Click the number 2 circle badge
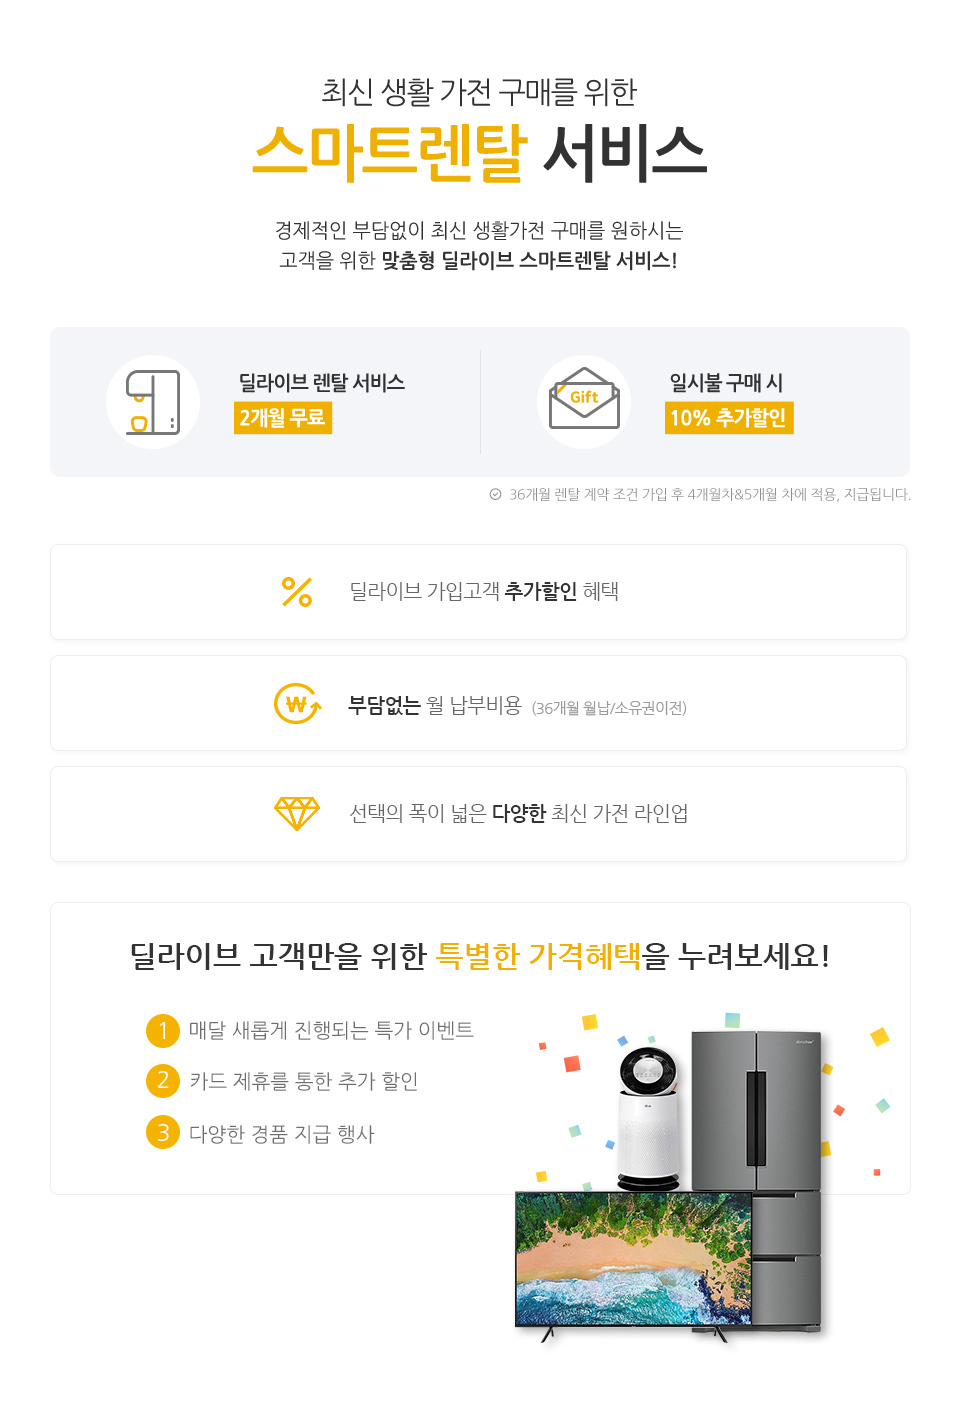 point(163,1081)
